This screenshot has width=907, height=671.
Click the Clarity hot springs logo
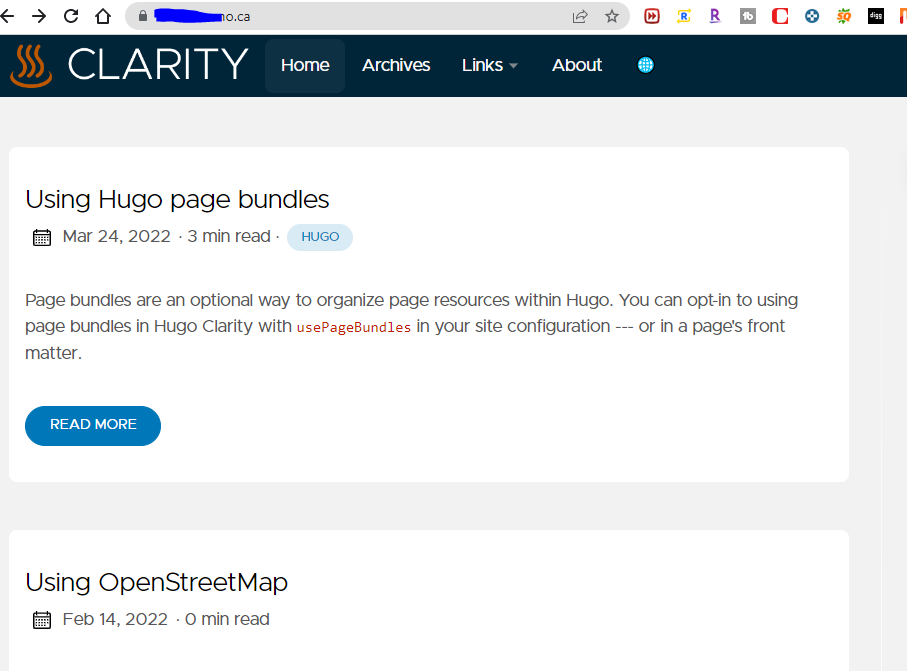click(x=31, y=66)
